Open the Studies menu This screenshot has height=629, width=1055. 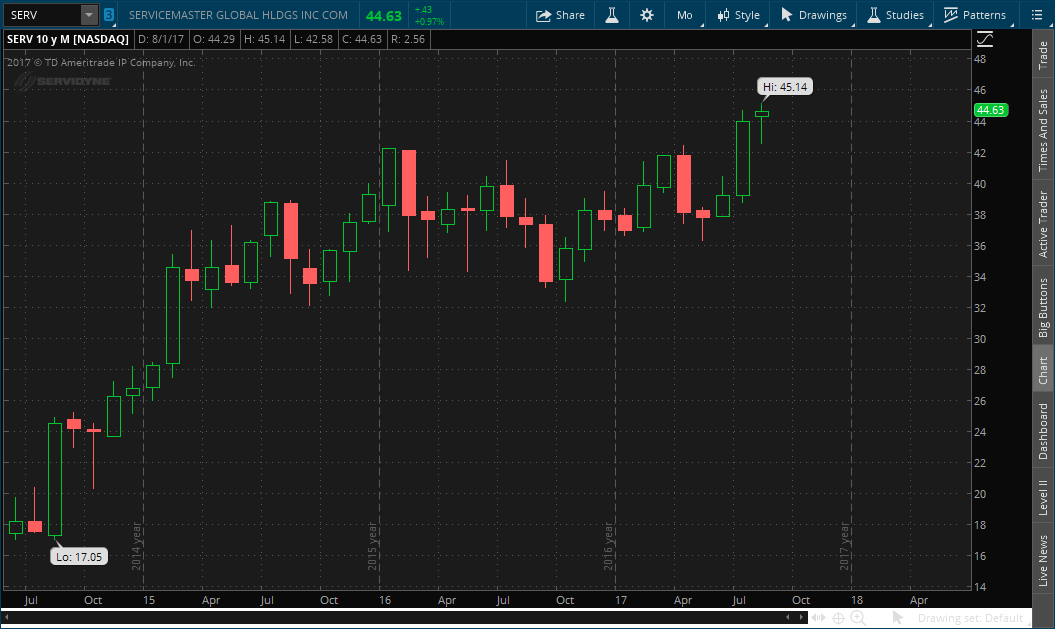(x=895, y=15)
